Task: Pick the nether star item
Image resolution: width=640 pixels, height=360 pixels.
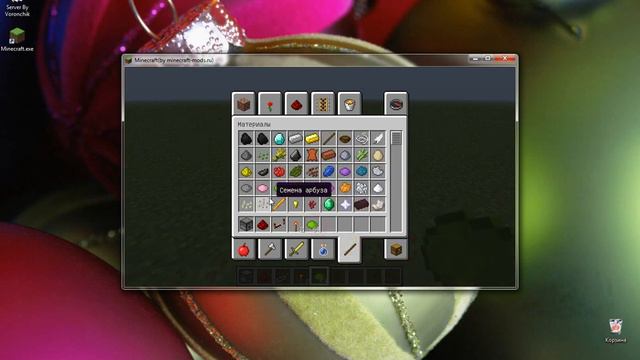Action: (x=345, y=204)
